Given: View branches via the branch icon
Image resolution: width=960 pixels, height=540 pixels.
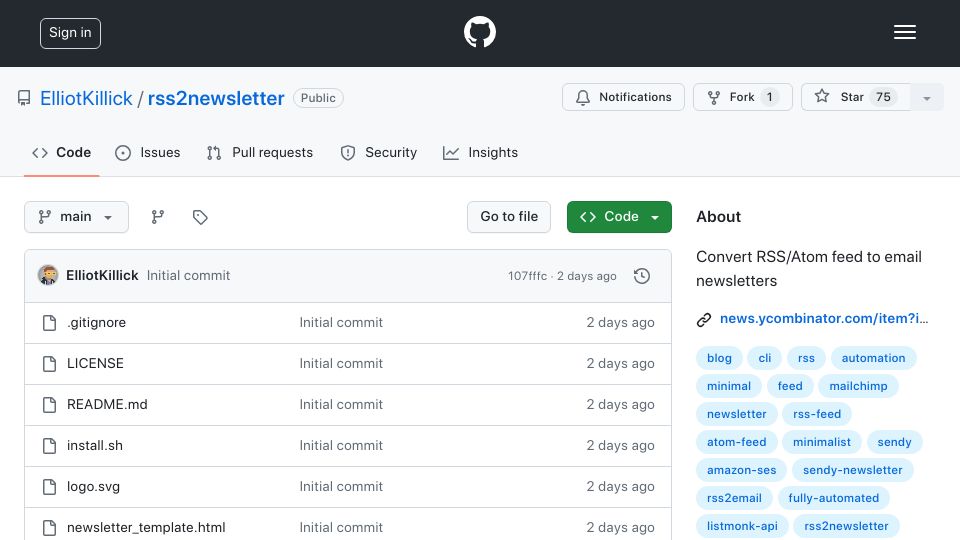Looking at the screenshot, I should click(x=158, y=217).
